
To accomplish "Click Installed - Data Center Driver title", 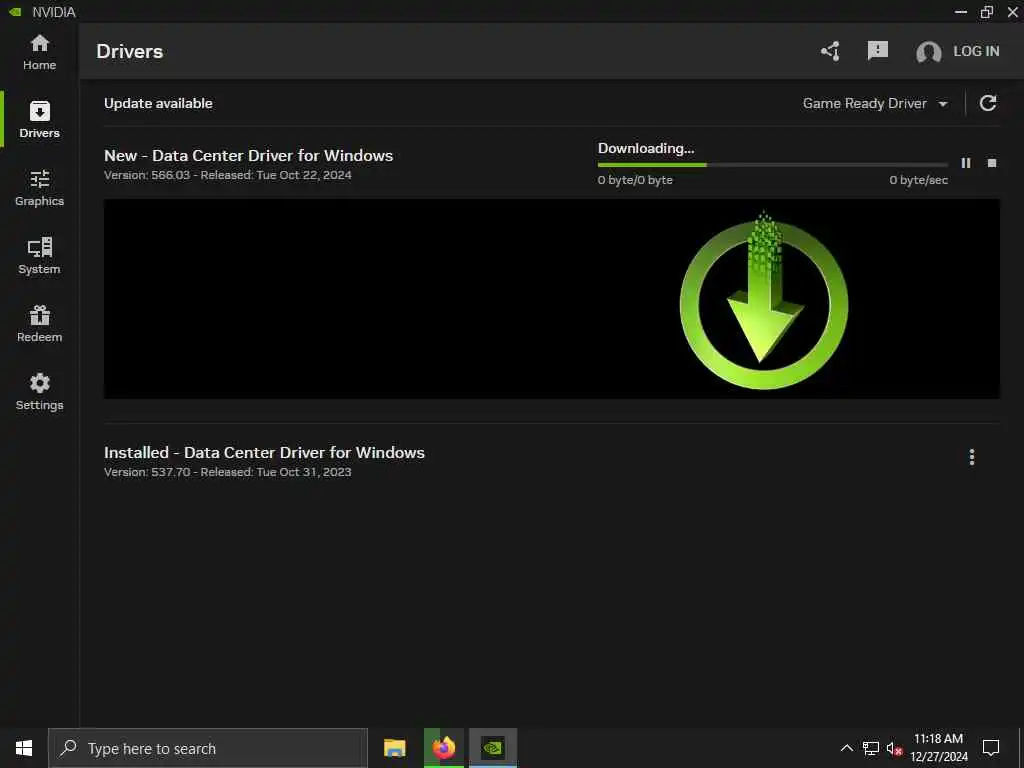I will pos(264,453).
